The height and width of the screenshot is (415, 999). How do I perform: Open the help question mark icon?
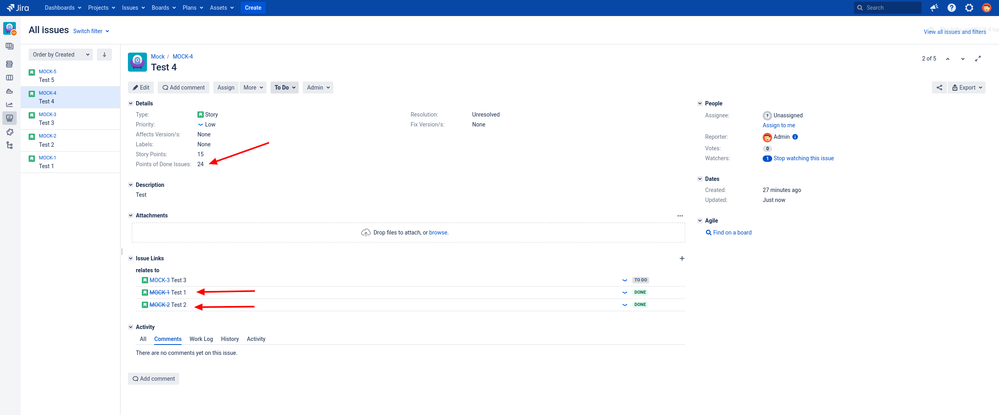coord(951,8)
